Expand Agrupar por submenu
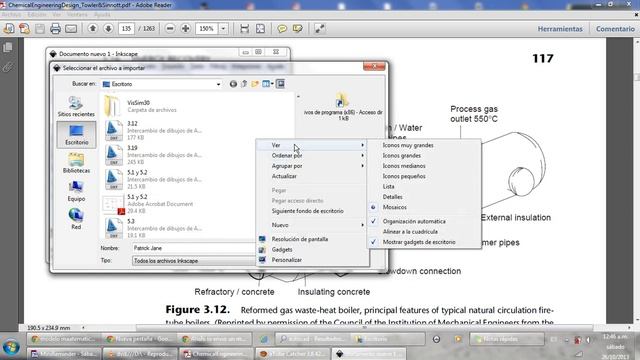640x360 pixels. pyautogui.click(x=313, y=166)
